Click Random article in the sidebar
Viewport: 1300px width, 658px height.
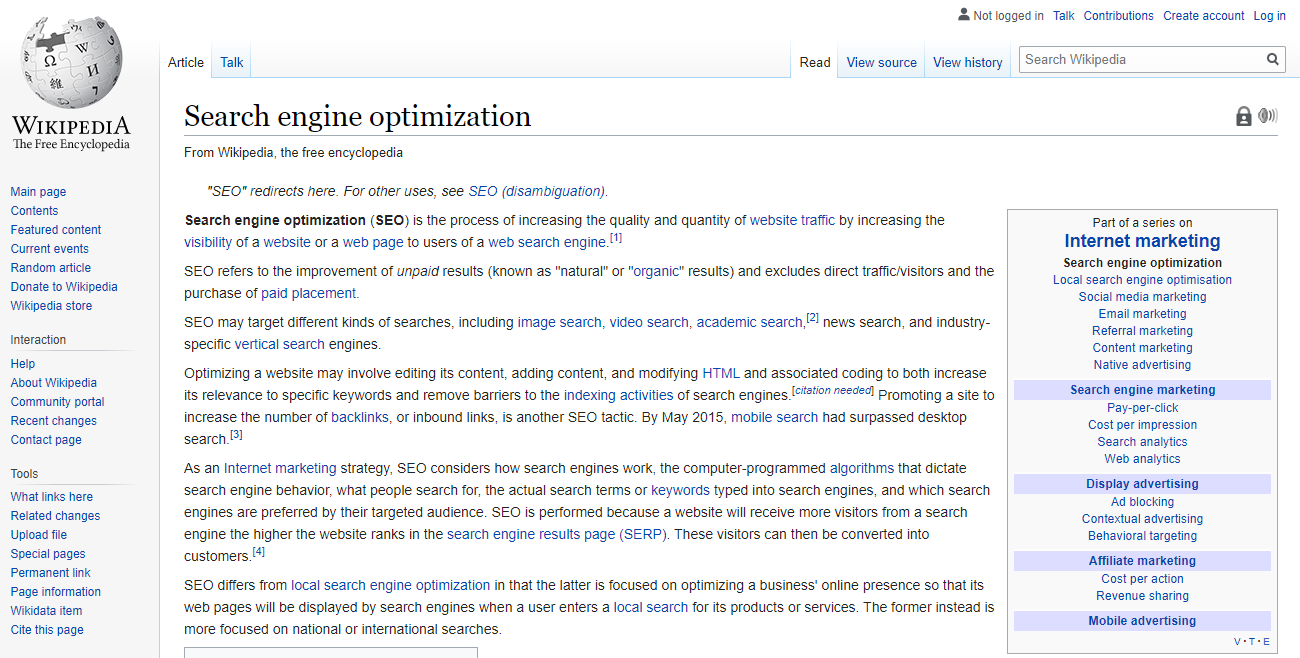pos(50,267)
